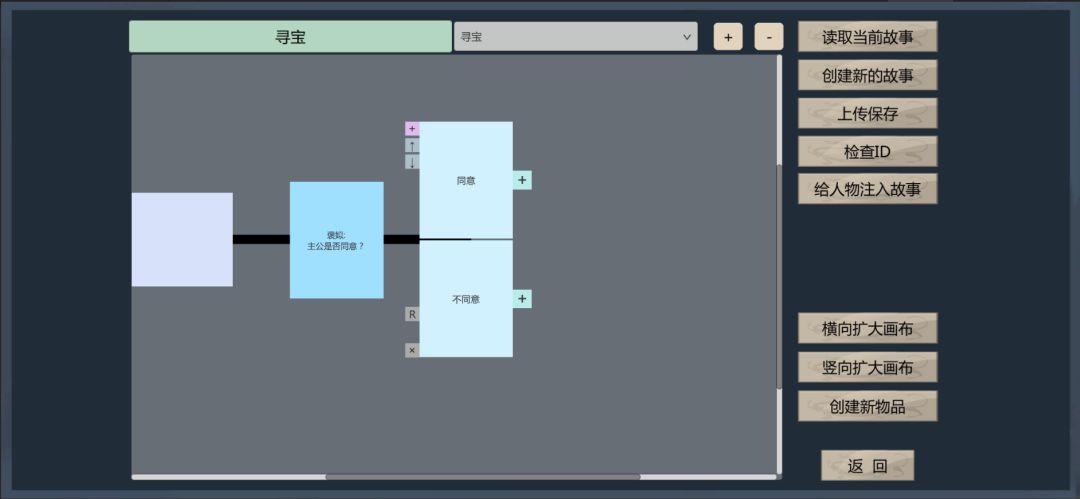Click 读取当前故事 button
The height and width of the screenshot is (499, 1080).
(867, 37)
